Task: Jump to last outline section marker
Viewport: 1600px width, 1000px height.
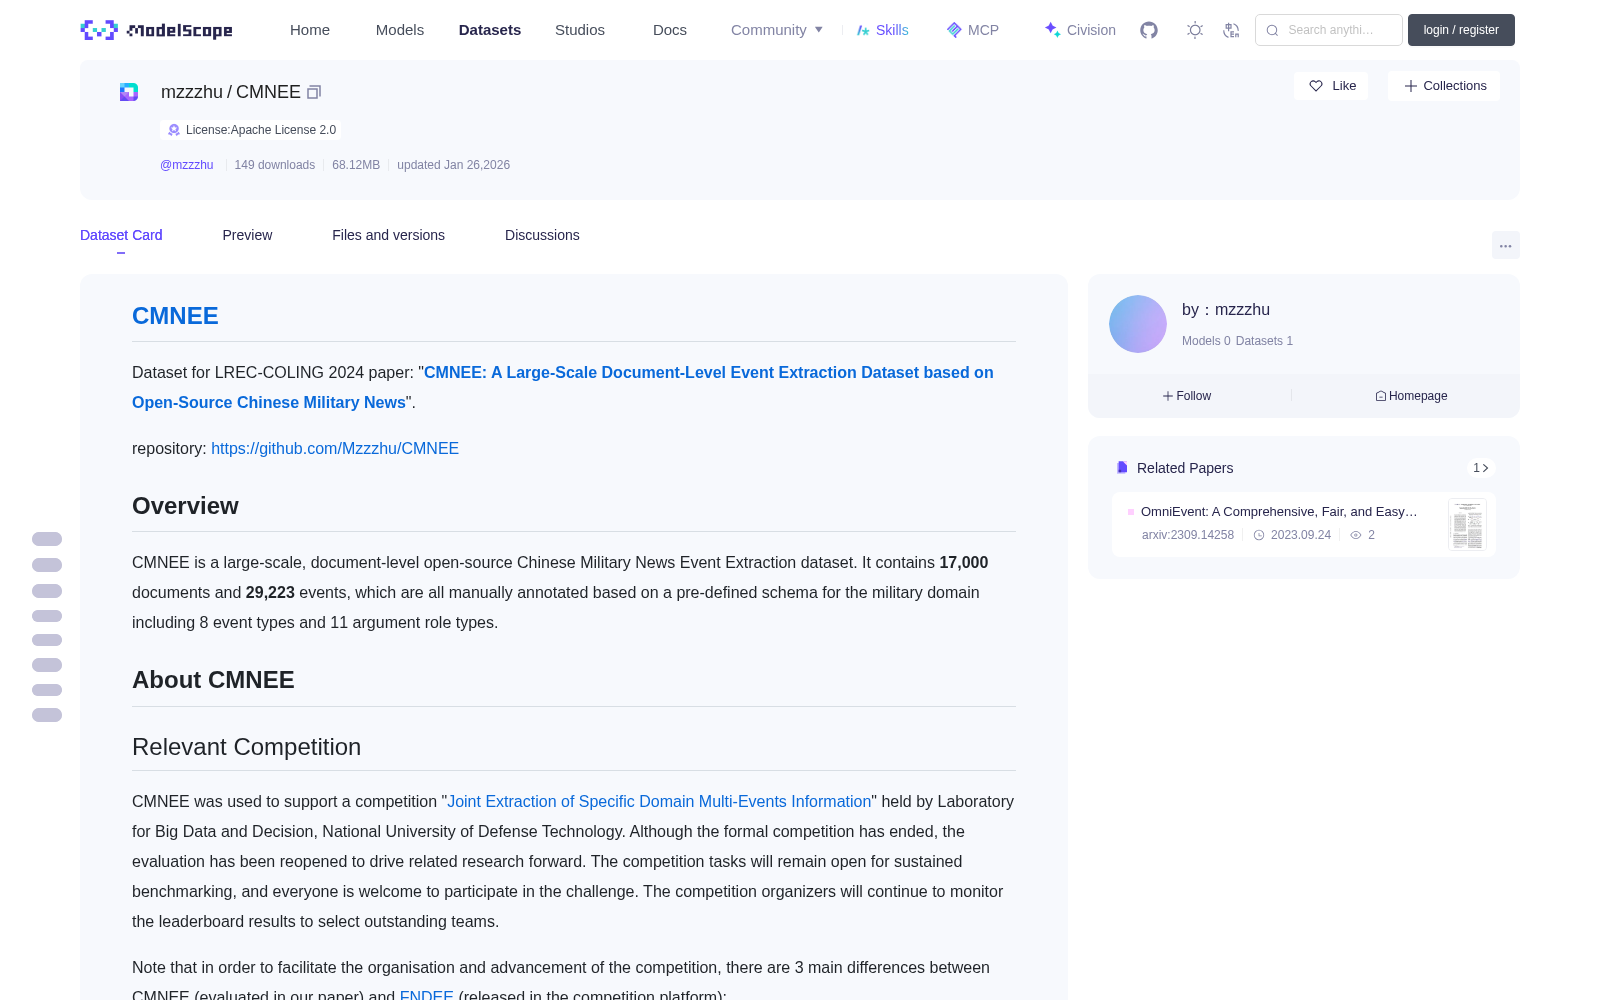Action: [47, 715]
